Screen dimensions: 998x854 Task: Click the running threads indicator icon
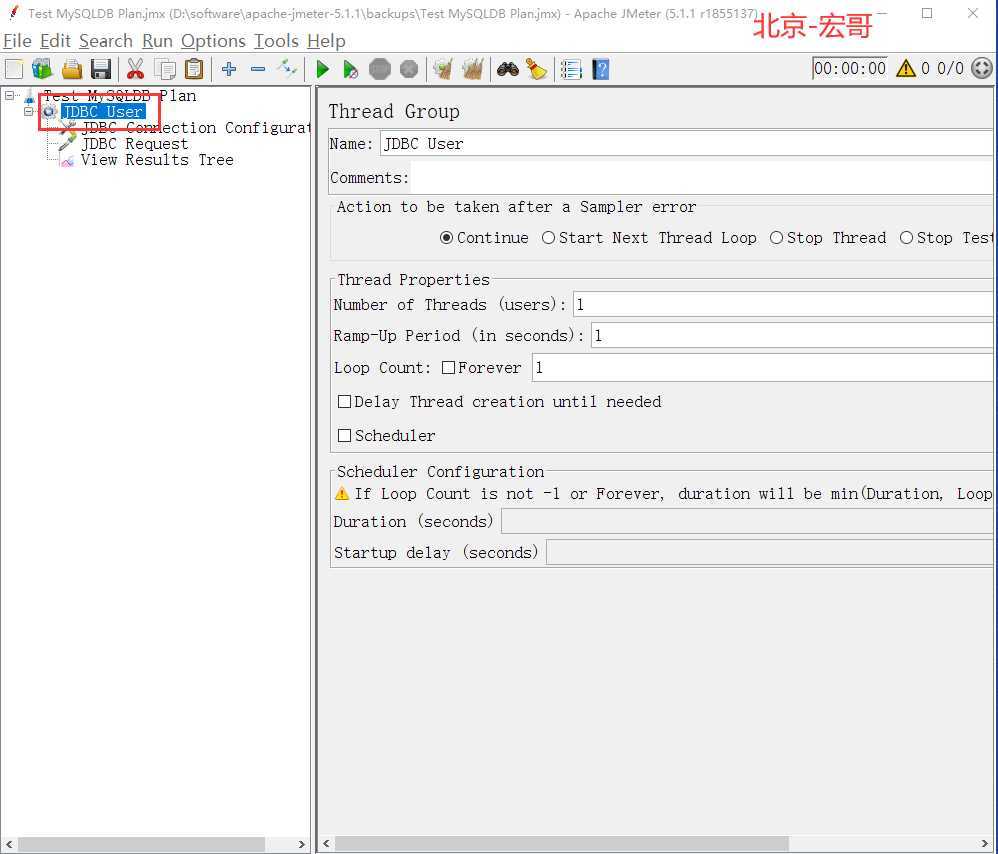tap(982, 68)
